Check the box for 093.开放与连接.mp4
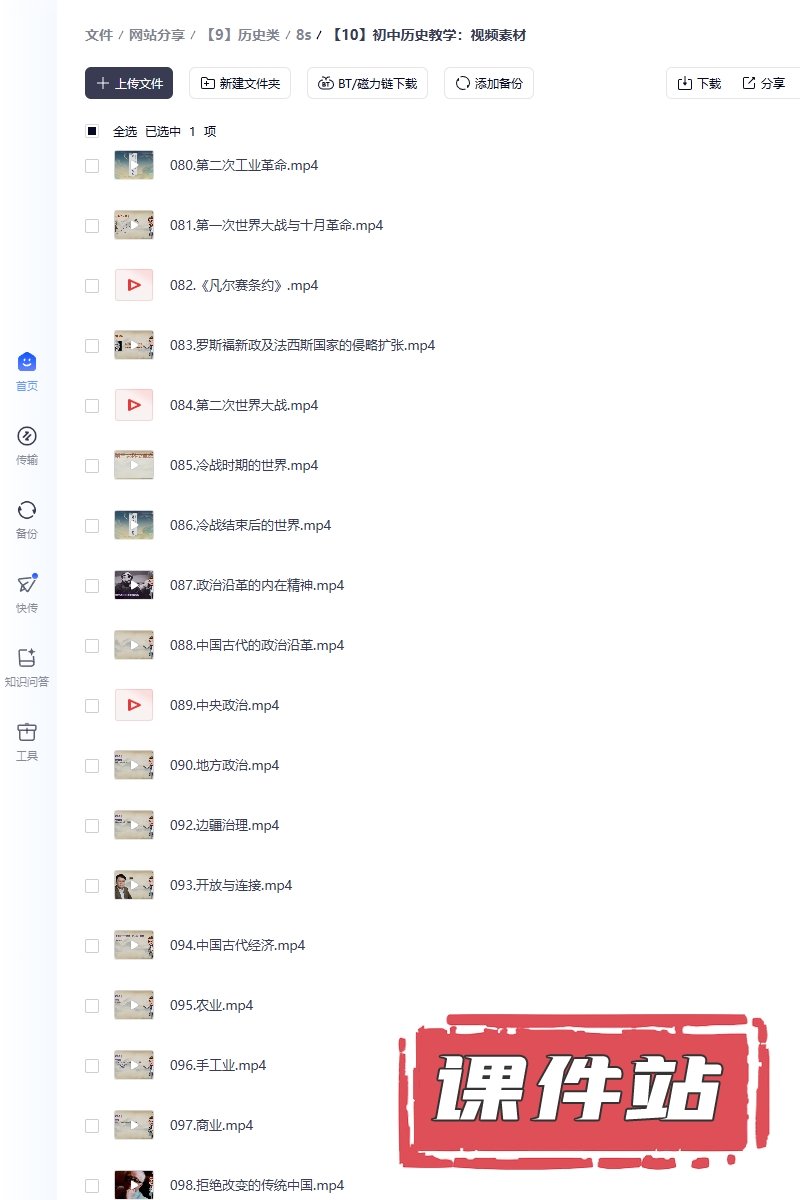This screenshot has height=1200, width=800. click(92, 886)
